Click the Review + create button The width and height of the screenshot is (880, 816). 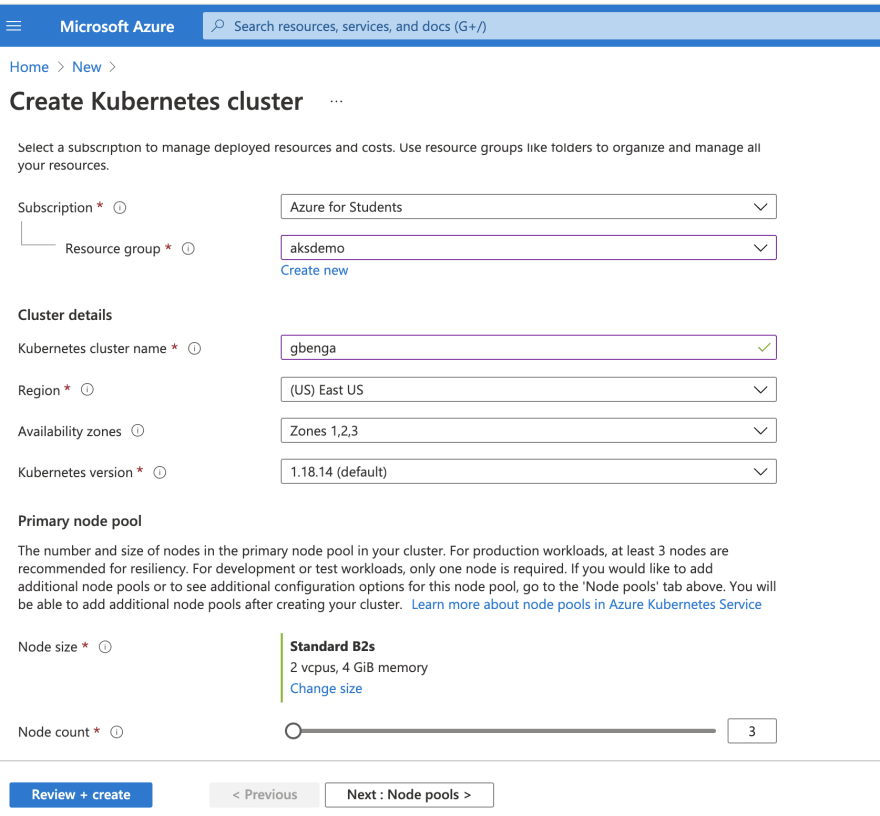81,795
